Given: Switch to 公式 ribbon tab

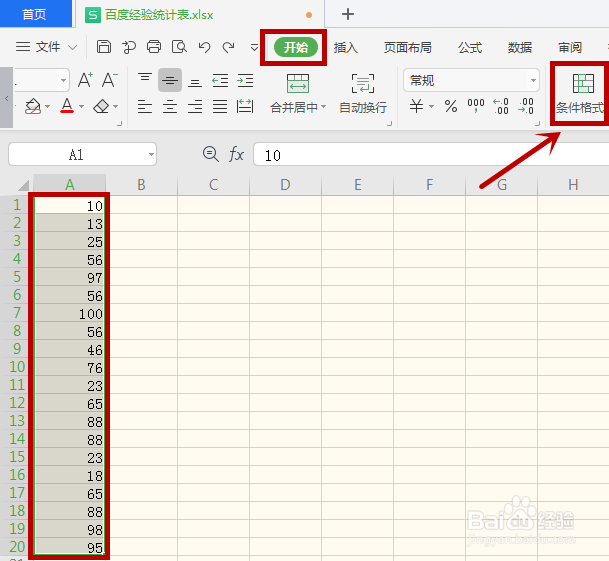Looking at the screenshot, I should click(x=470, y=47).
